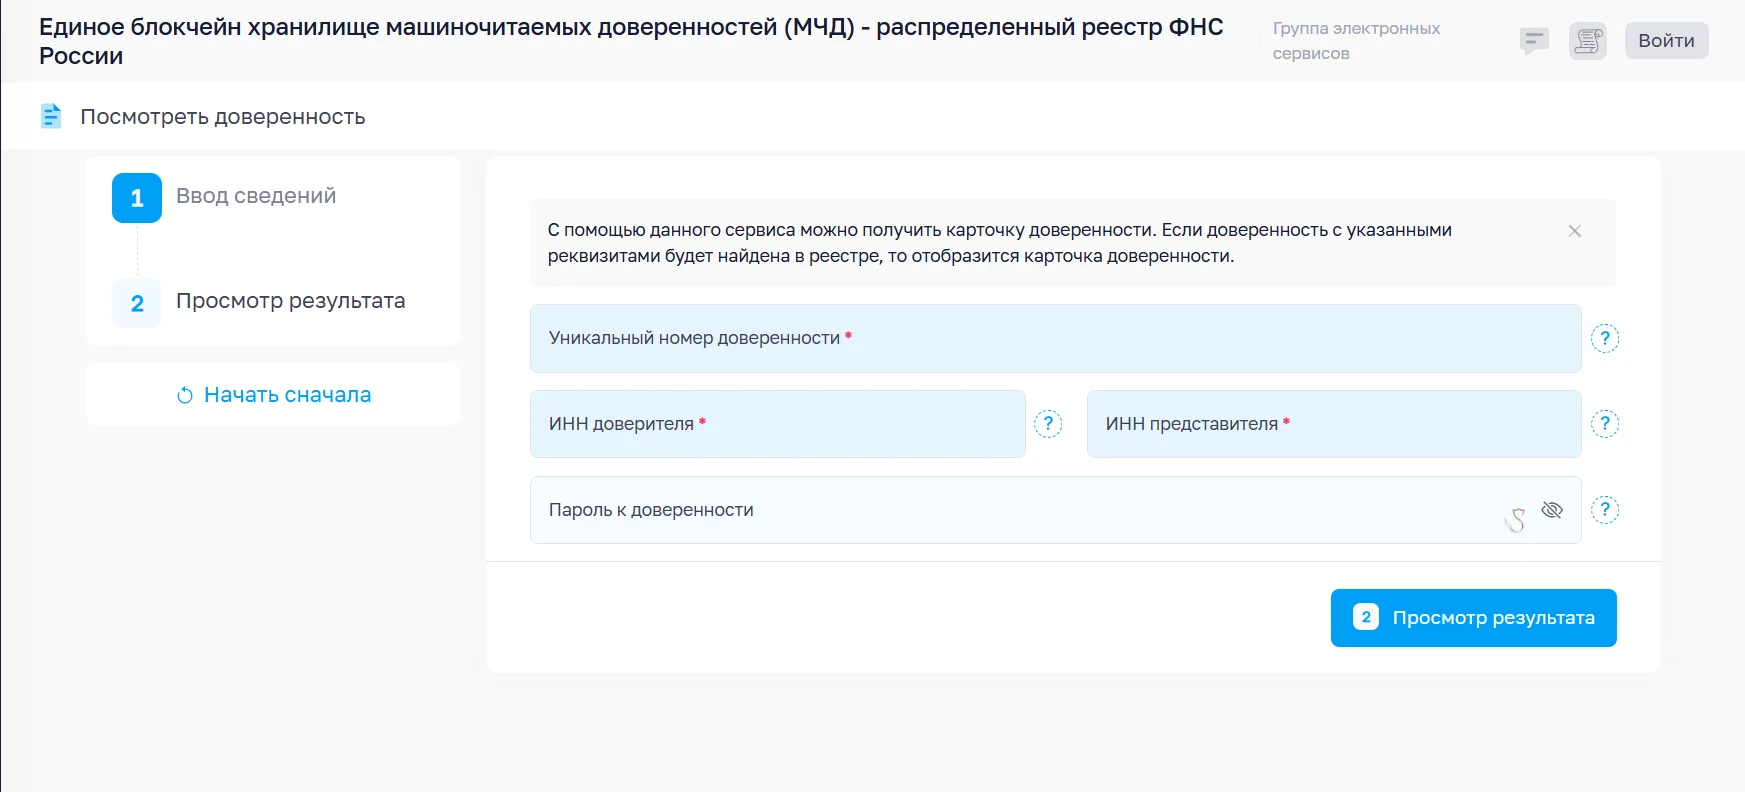Click the info text about карточку доверенности

tap(999, 243)
